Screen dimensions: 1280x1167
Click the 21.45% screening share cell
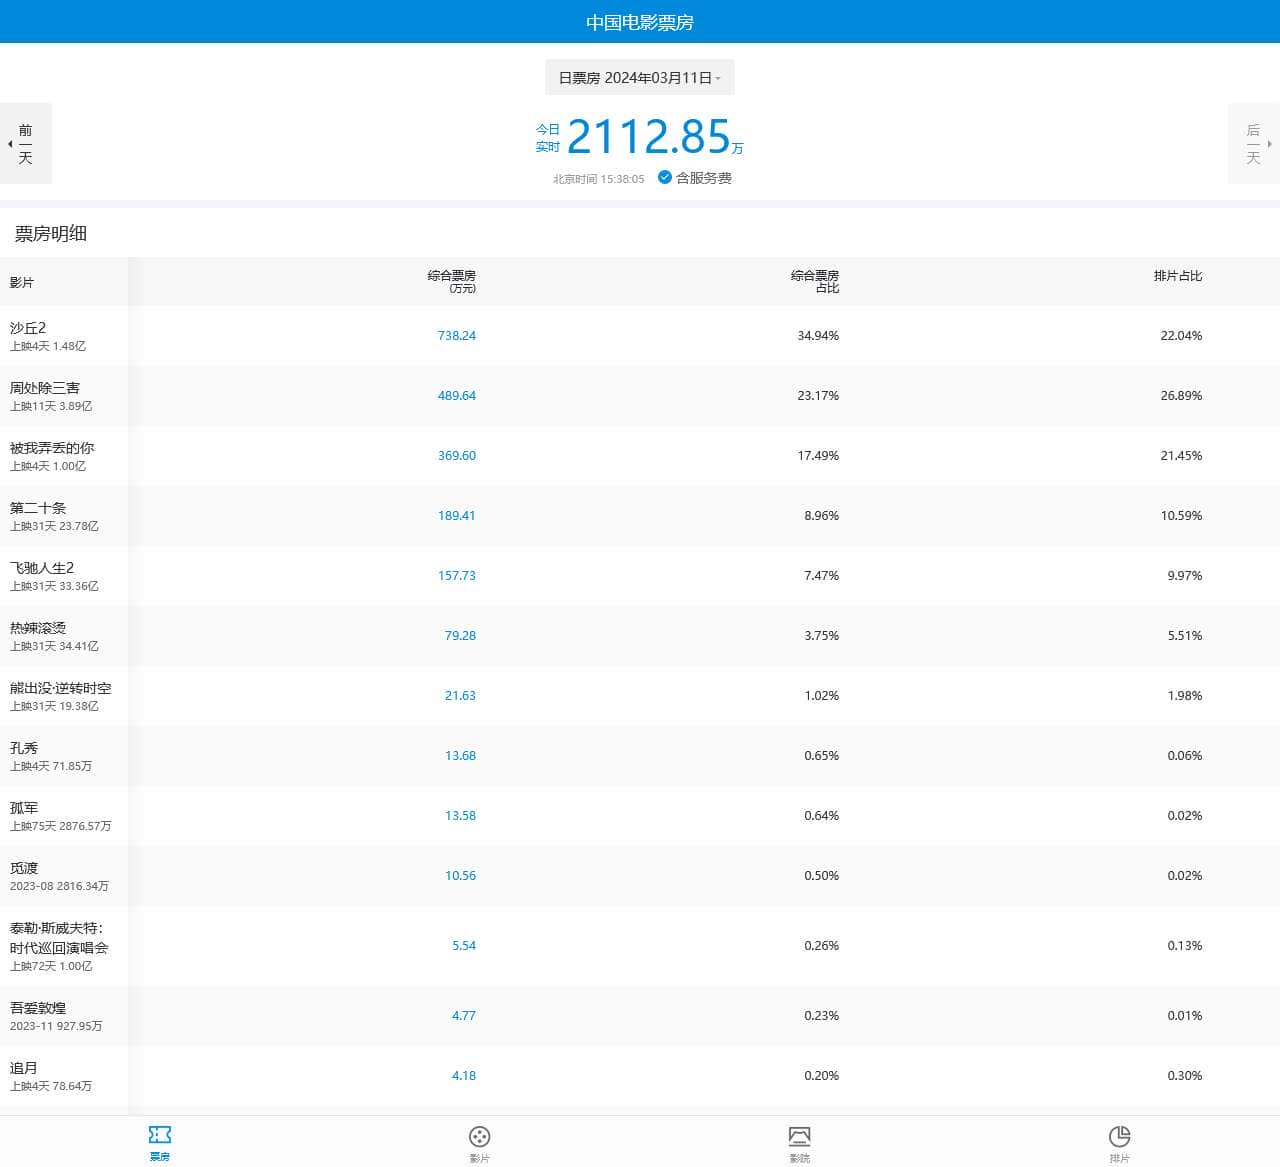(x=1181, y=456)
